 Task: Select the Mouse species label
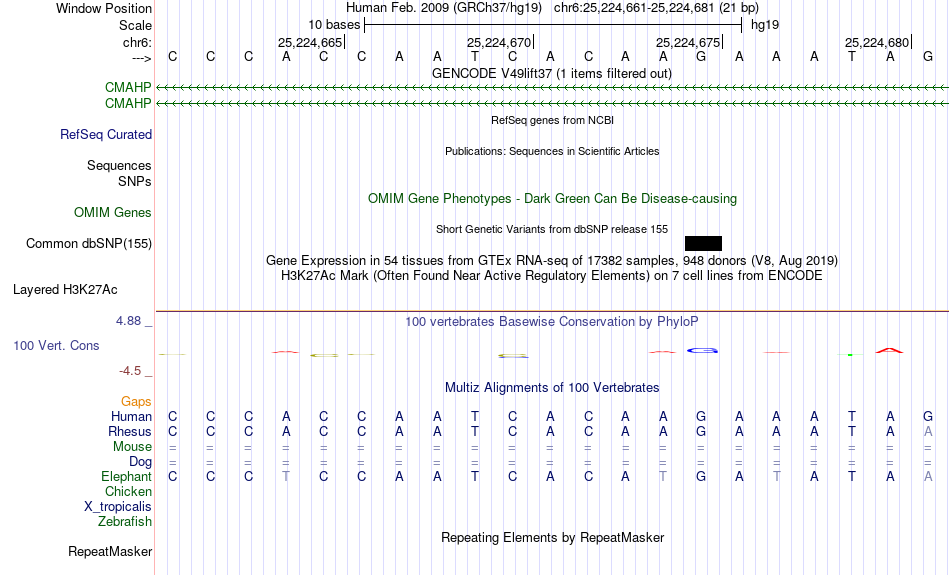132,447
